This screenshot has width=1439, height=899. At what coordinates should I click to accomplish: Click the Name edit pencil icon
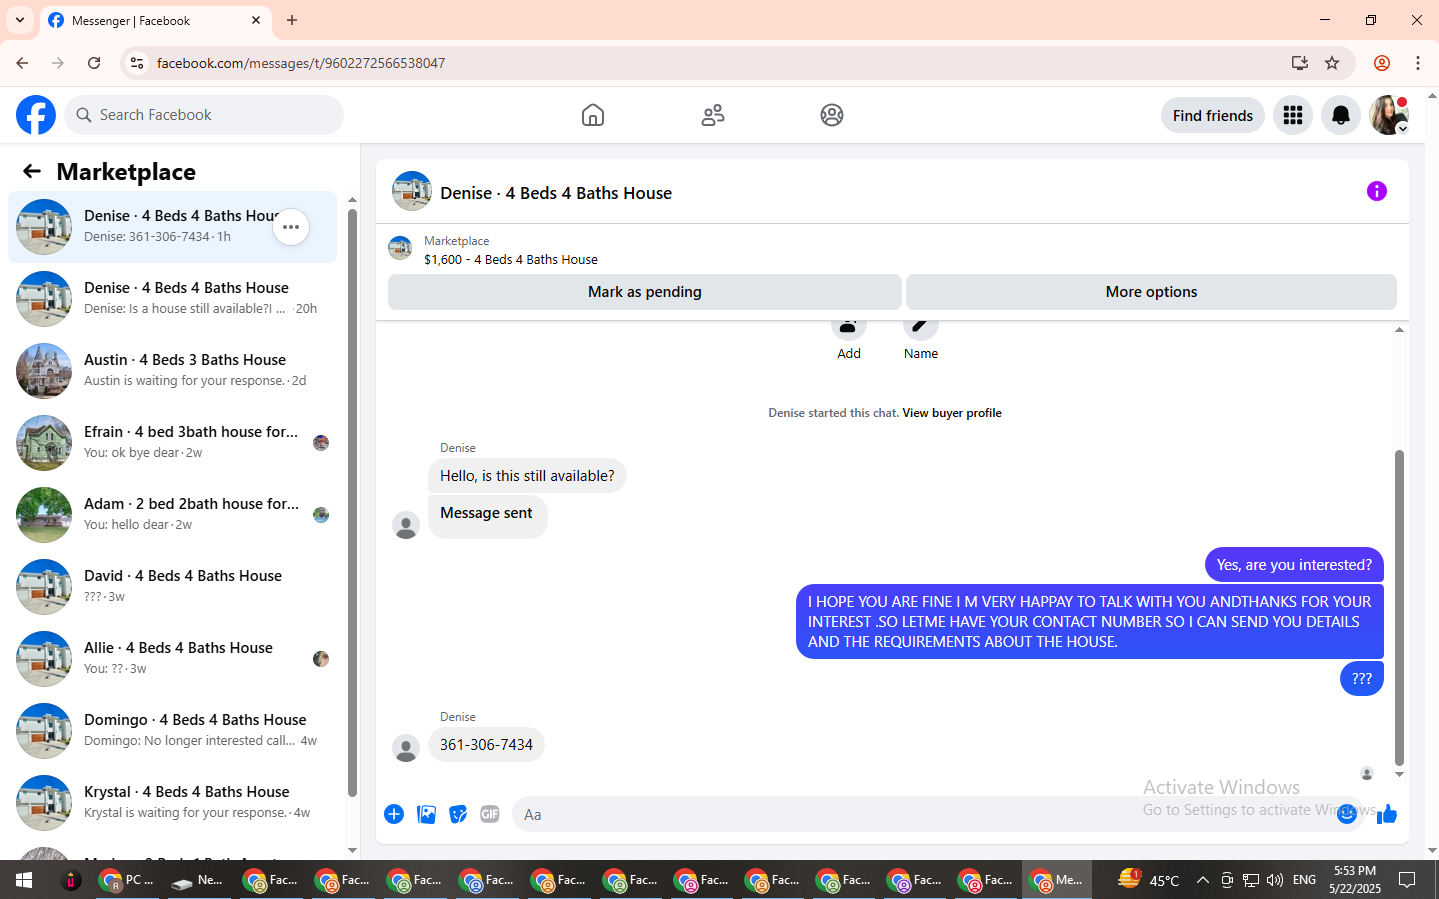[921, 327]
